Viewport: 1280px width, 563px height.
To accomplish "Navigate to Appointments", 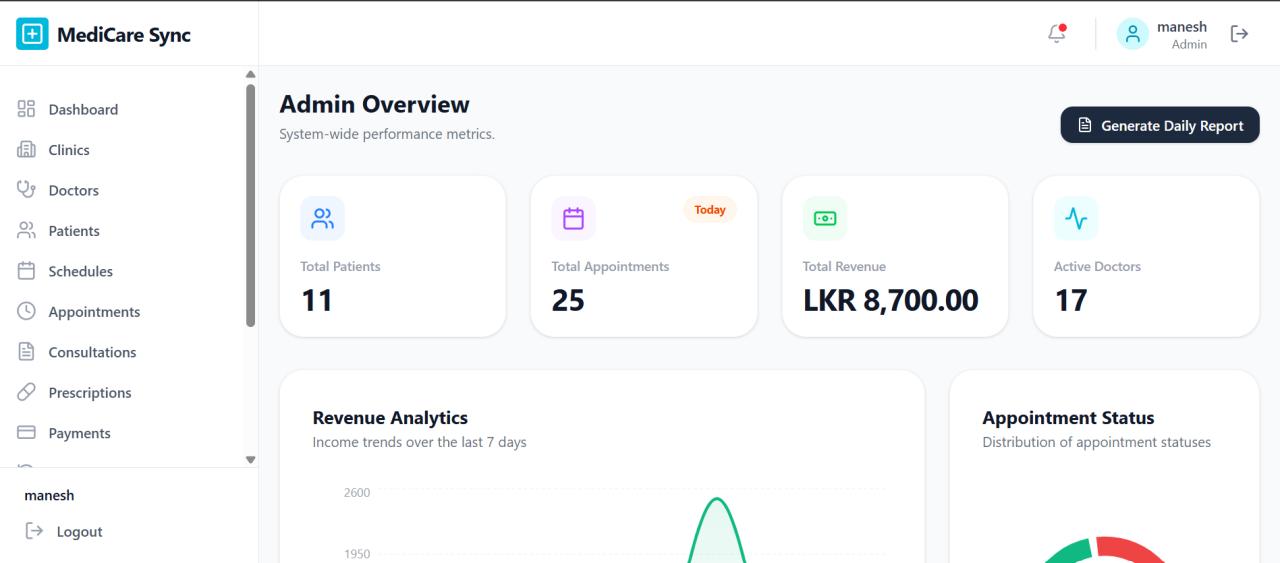I will (x=94, y=312).
